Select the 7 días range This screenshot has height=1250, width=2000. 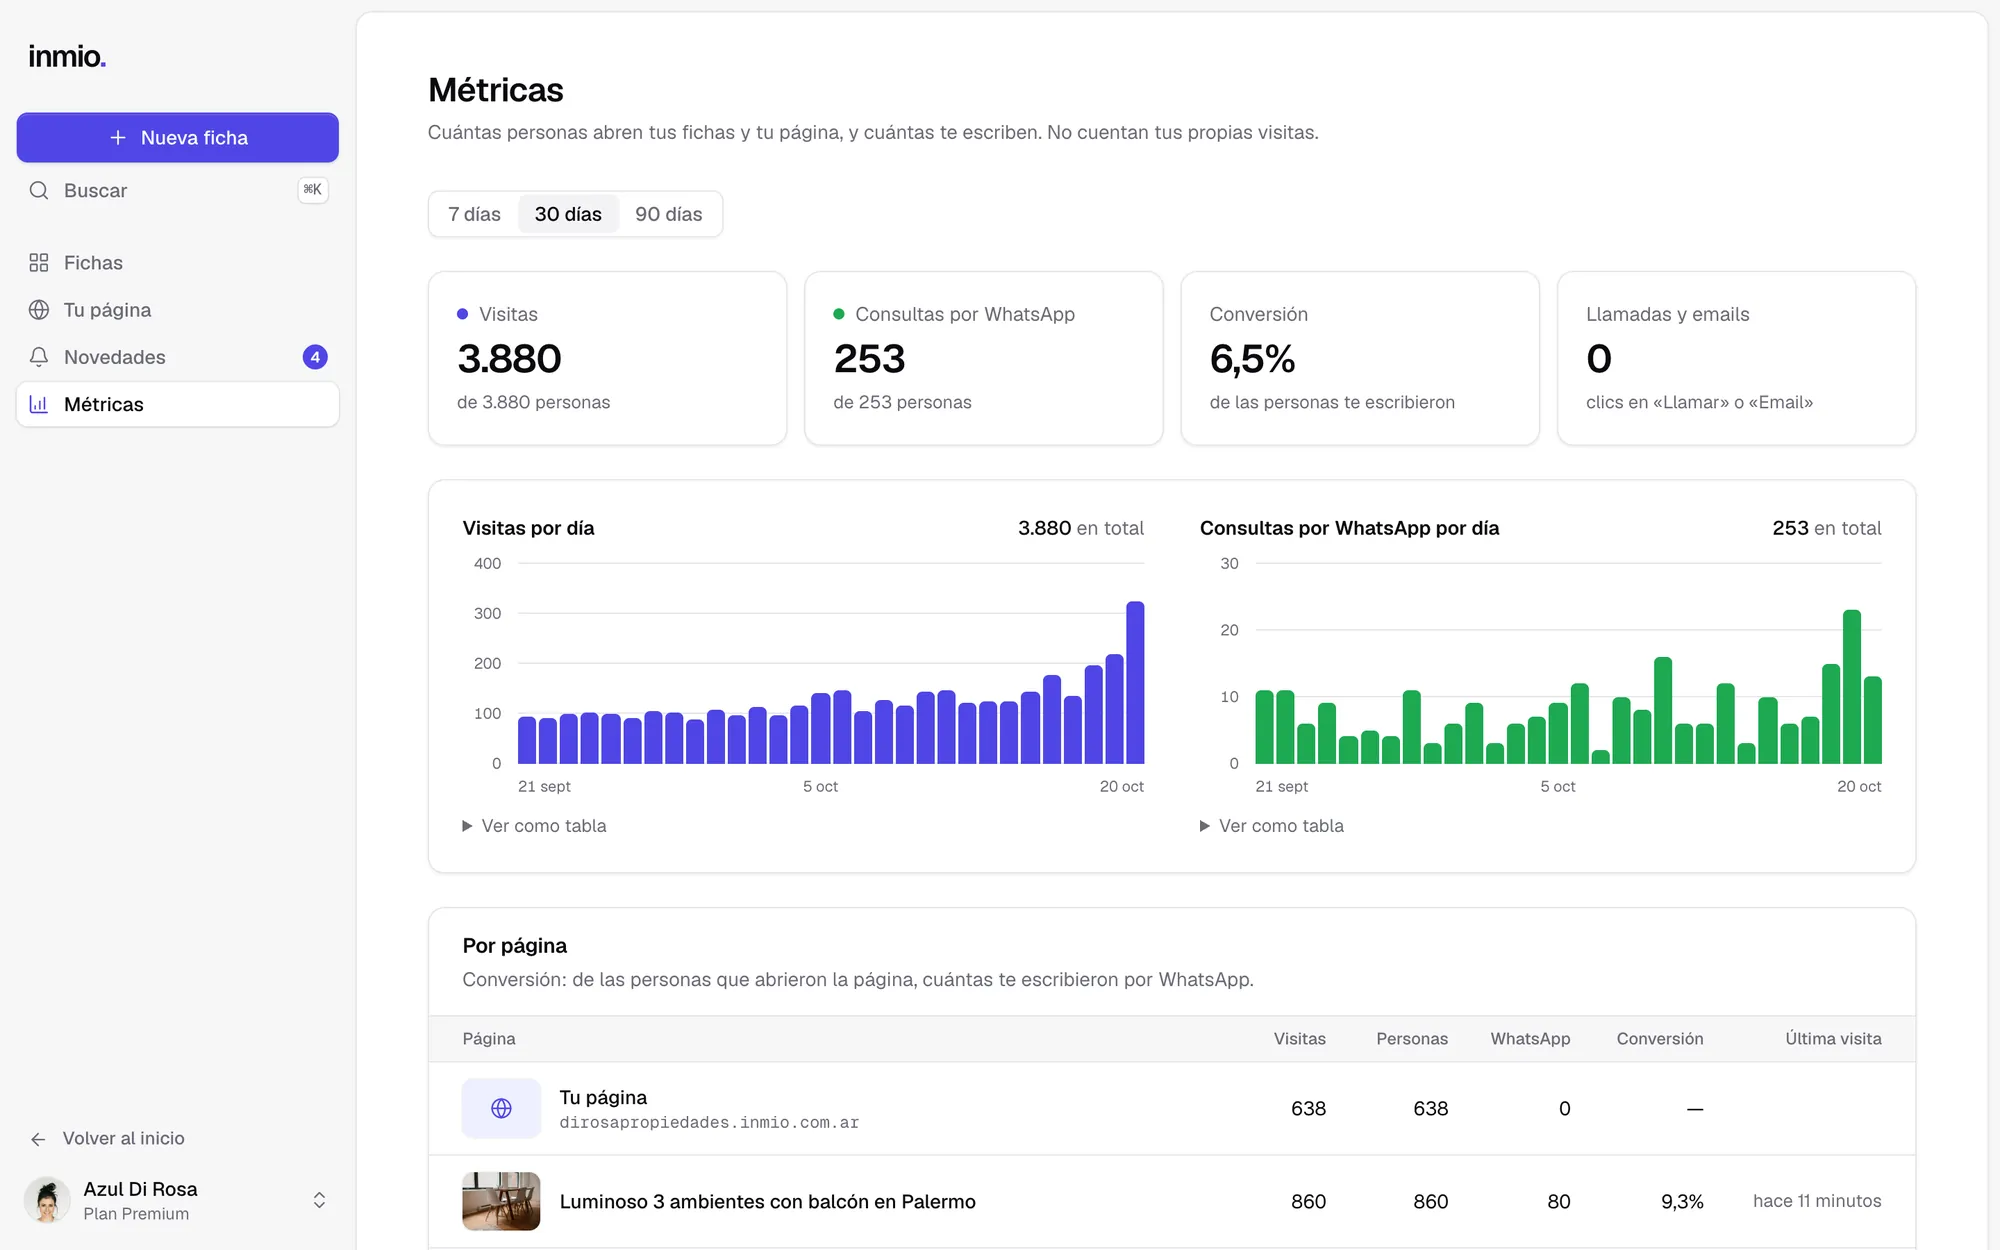point(474,214)
